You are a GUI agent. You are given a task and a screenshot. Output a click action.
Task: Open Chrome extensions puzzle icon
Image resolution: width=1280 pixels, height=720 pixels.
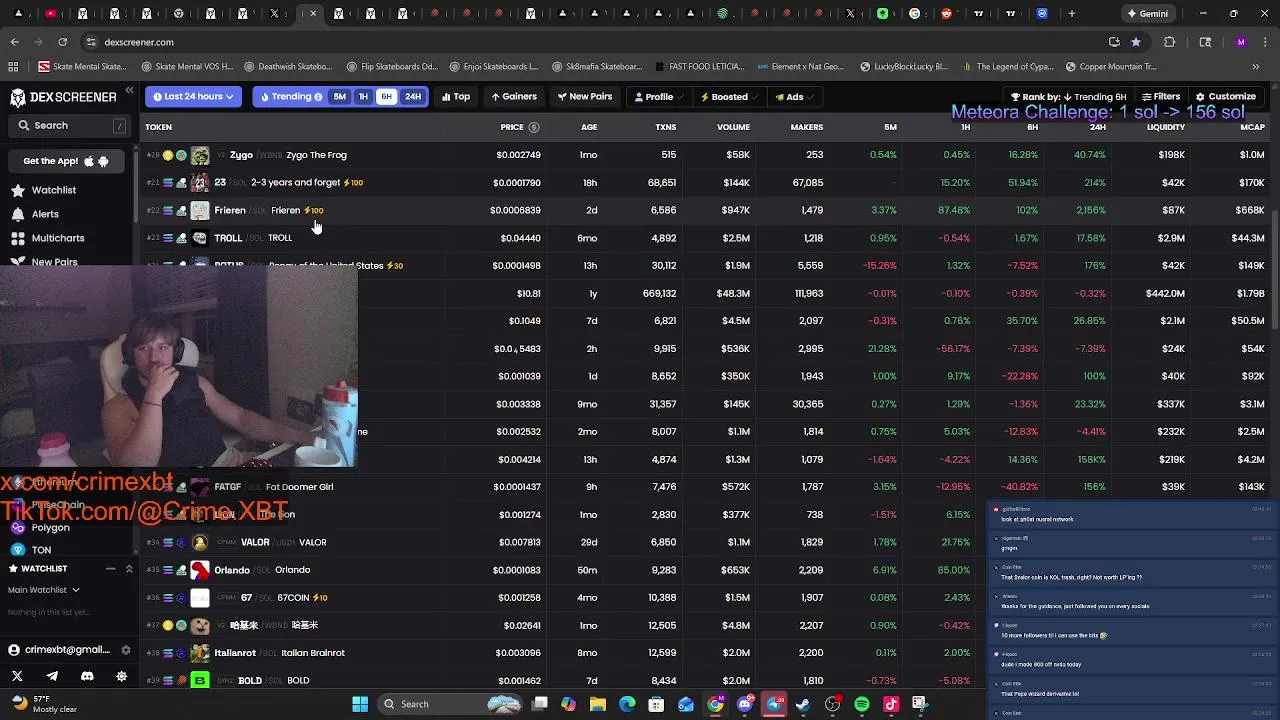tap(1169, 42)
